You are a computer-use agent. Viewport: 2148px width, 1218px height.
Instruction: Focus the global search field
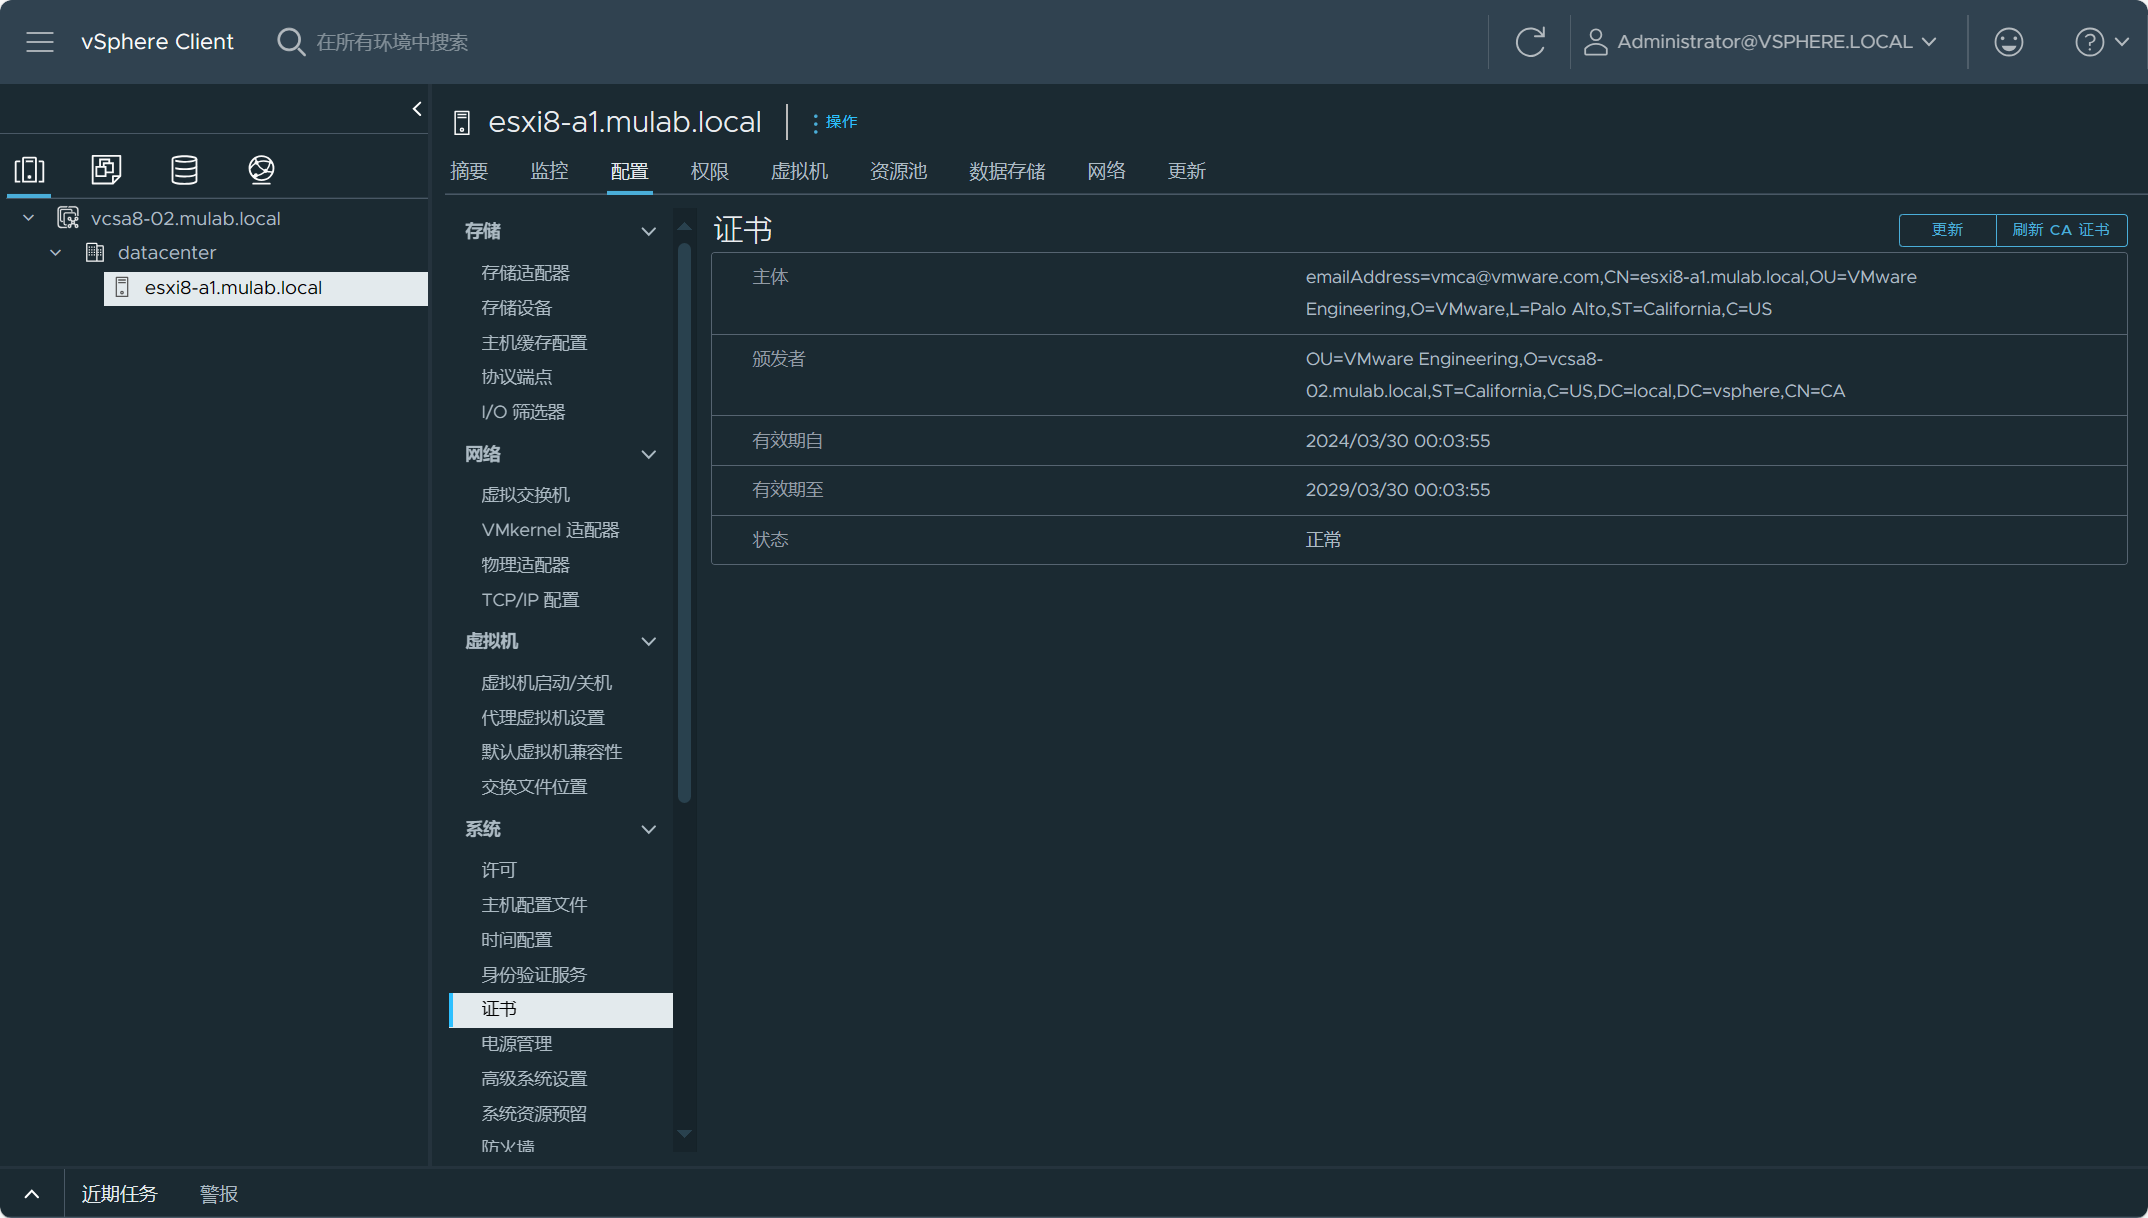pos(392,42)
